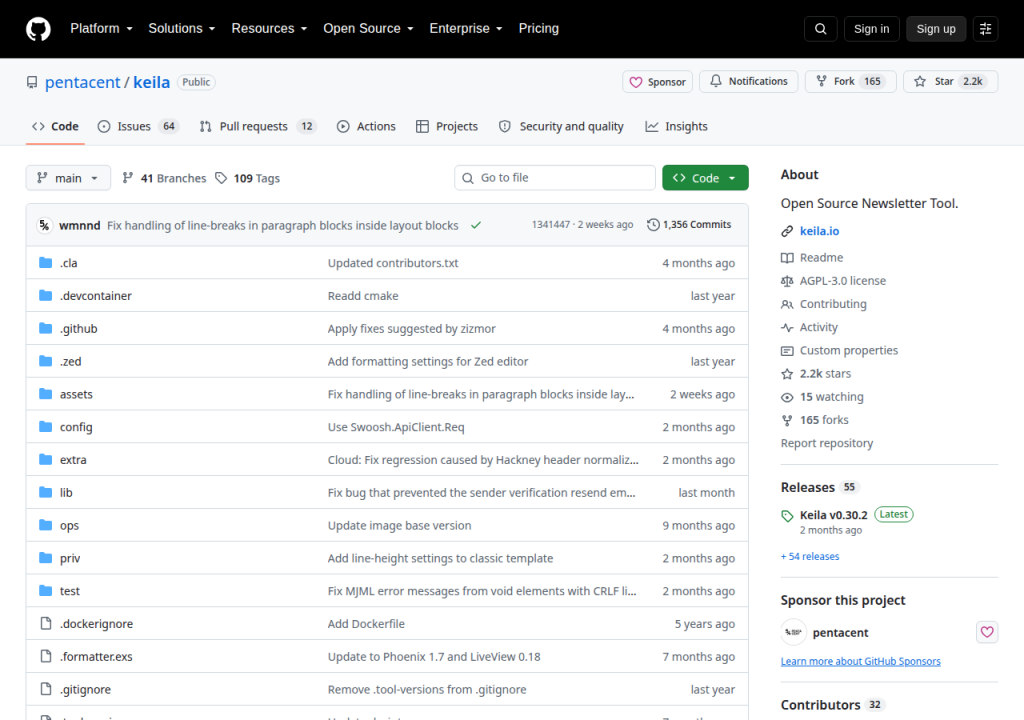Click the green commit status checkmark
Screen dimensions: 1024x720
coord(476,225)
